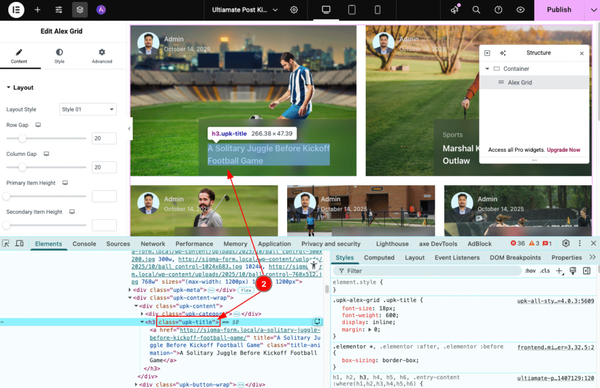Switch to tablet responsive view
This screenshot has width=600, height=388.
352,10
